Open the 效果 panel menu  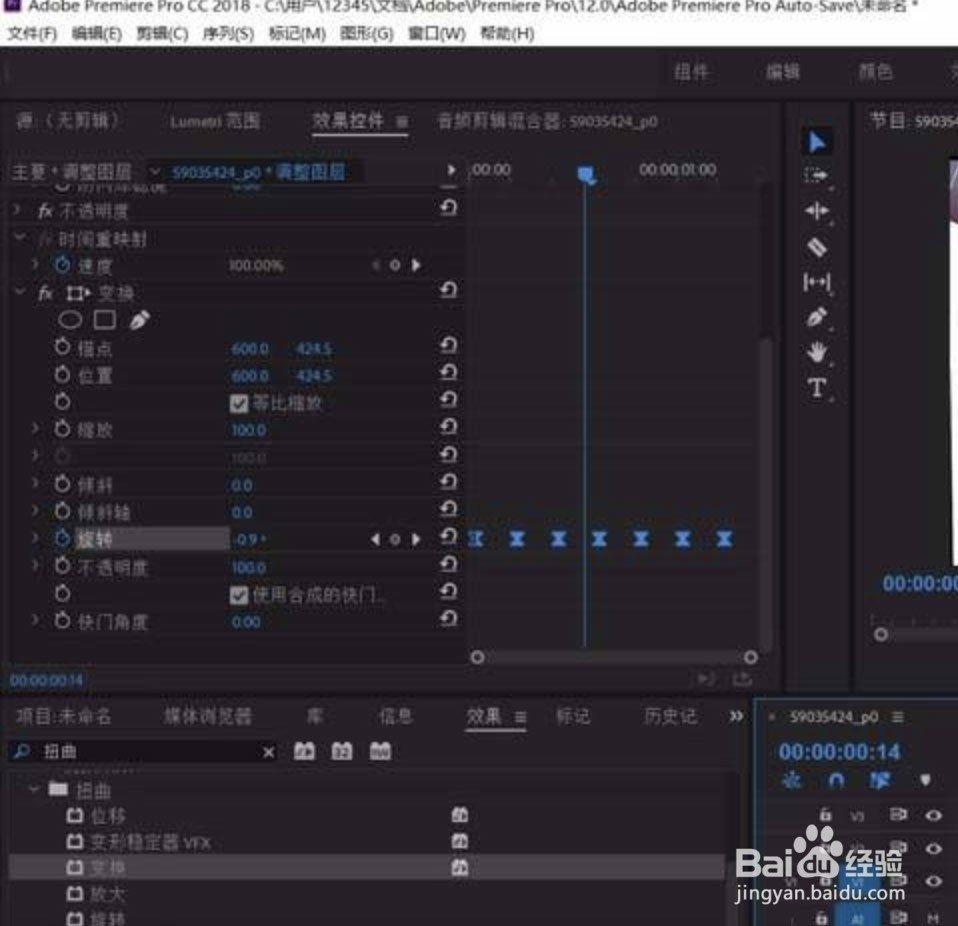pos(521,717)
